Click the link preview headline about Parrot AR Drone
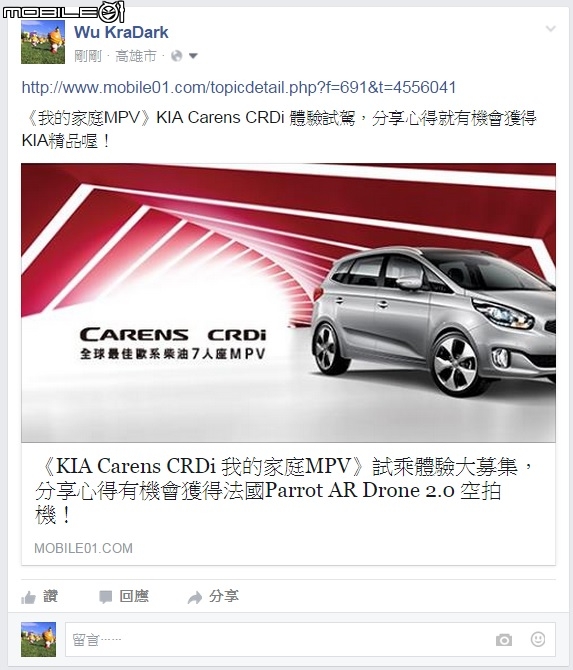The image size is (573, 670). [284, 491]
